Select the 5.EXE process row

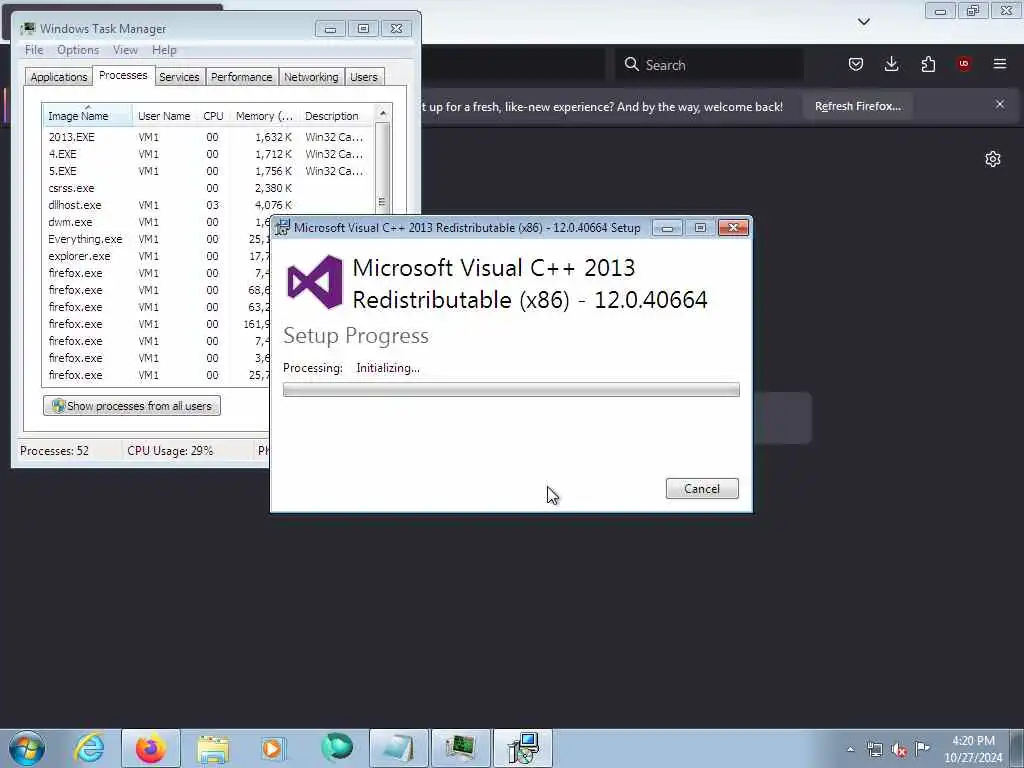point(208,171)
